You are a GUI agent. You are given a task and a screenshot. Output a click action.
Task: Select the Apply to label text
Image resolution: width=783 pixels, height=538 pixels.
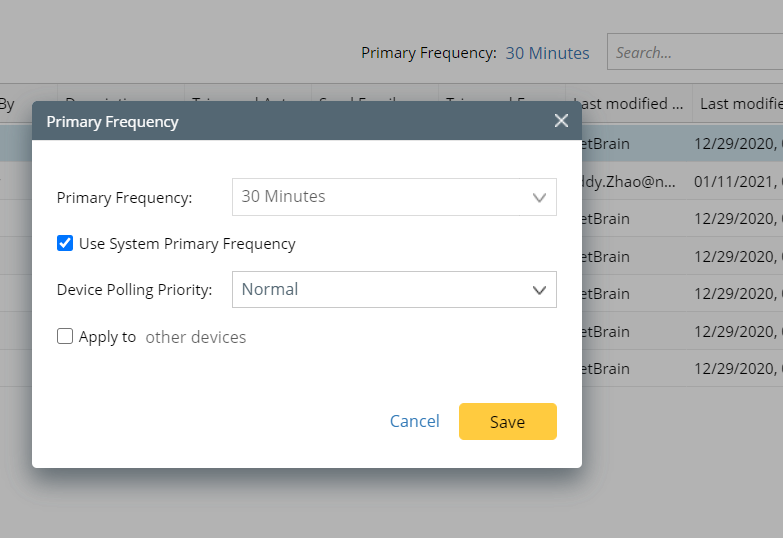(107, 337)
